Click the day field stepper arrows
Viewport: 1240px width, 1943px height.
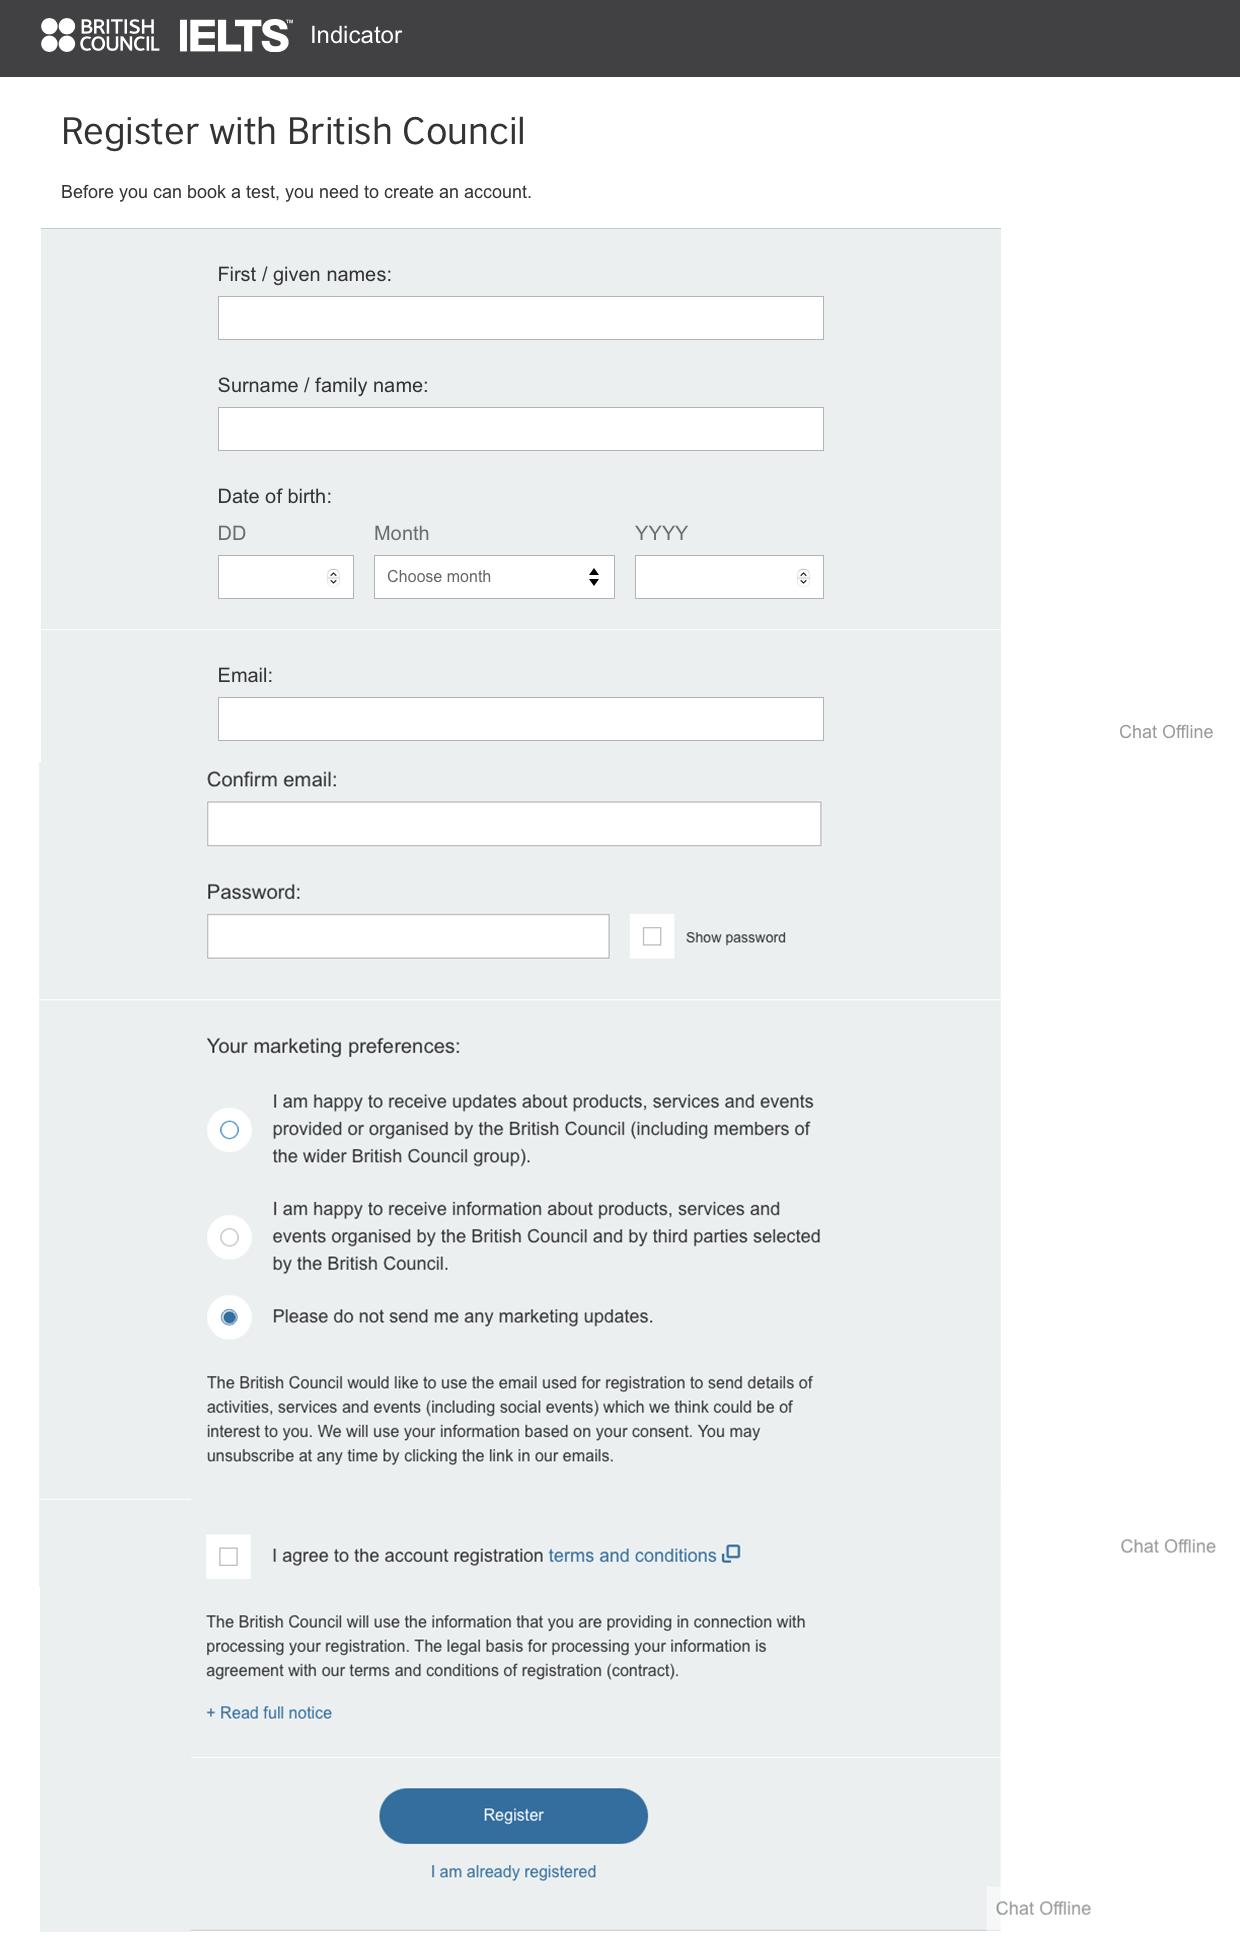[333, 577]
